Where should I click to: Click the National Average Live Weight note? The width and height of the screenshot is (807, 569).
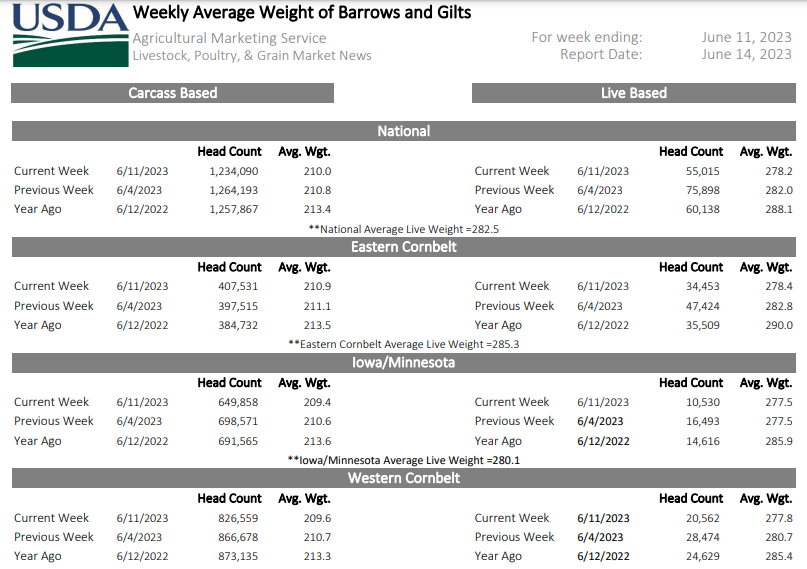tap(403, 228)
